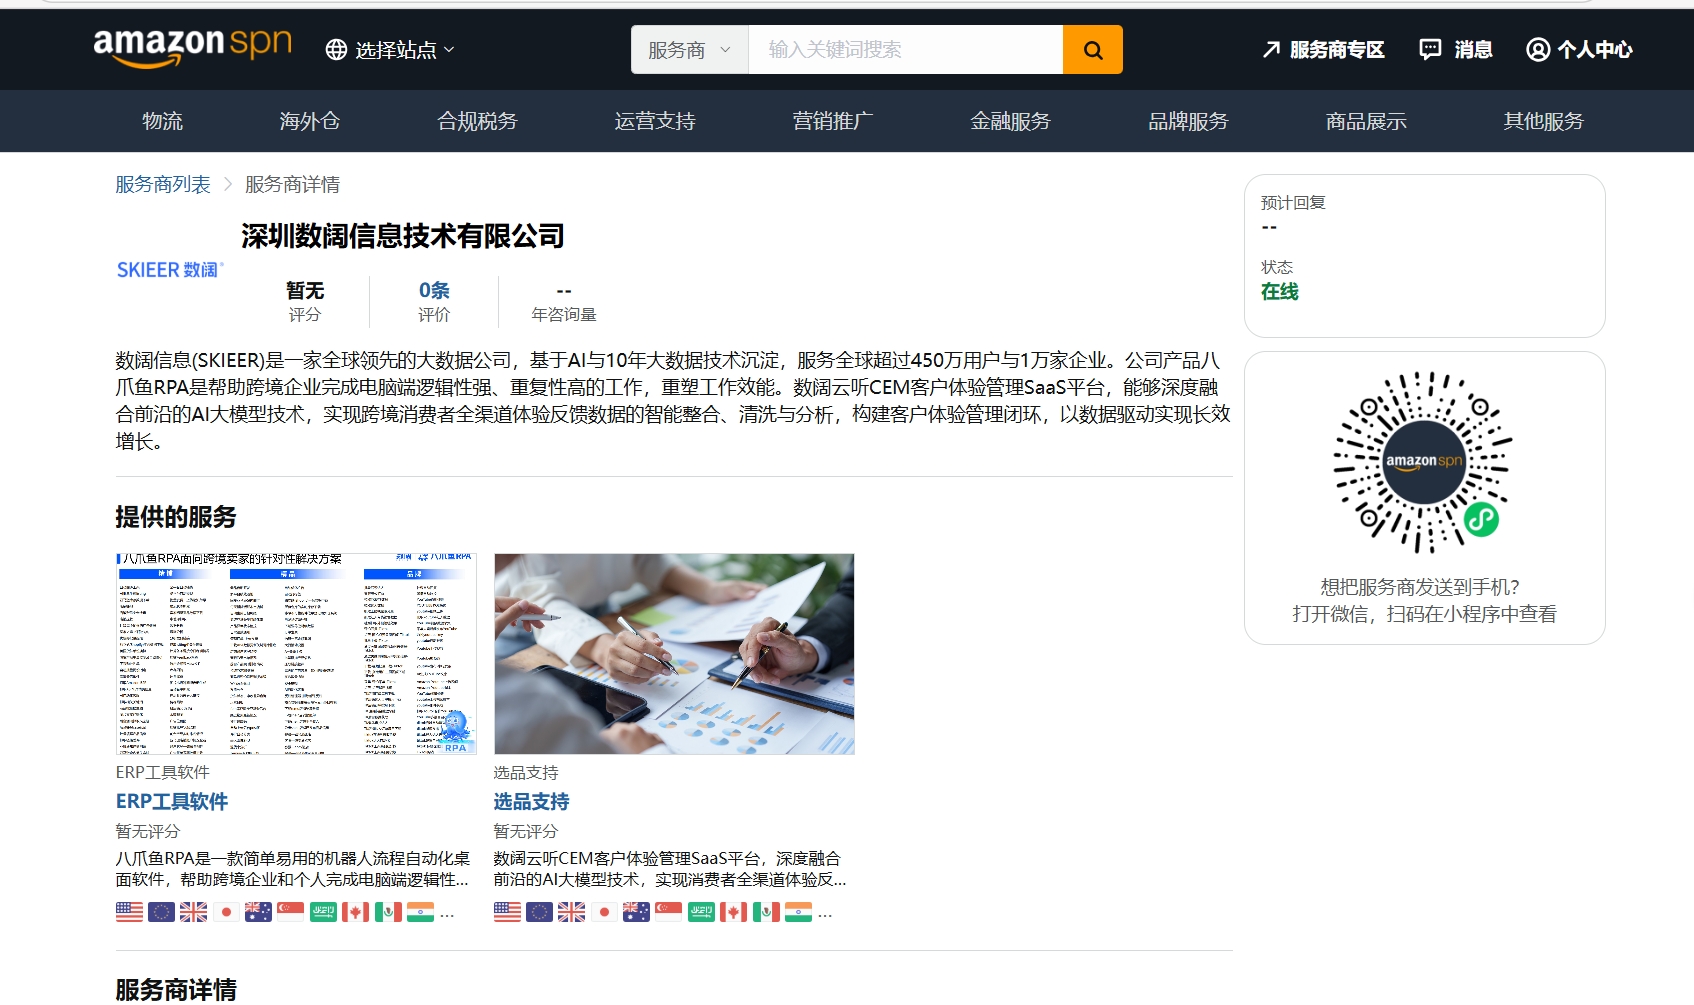This screenshot has height=1005, width=1694.
Task: Expand the 服务商 search category dropdown
Action: (x=689, y=50)
